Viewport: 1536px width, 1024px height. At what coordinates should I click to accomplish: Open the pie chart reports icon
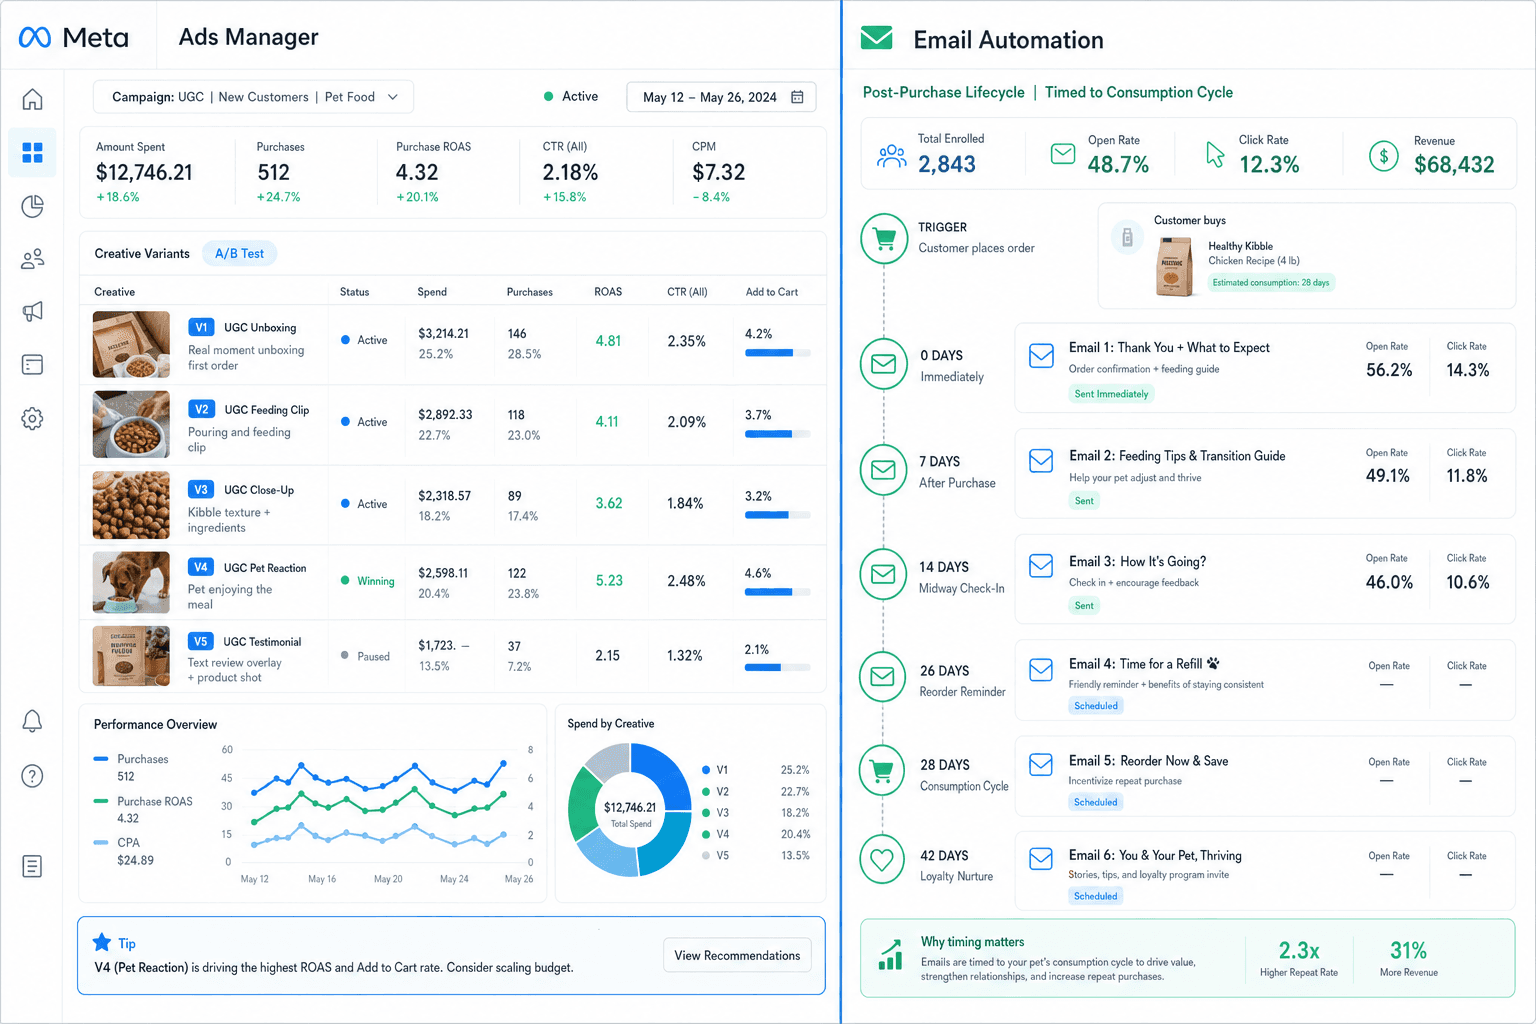click(32, 206)
